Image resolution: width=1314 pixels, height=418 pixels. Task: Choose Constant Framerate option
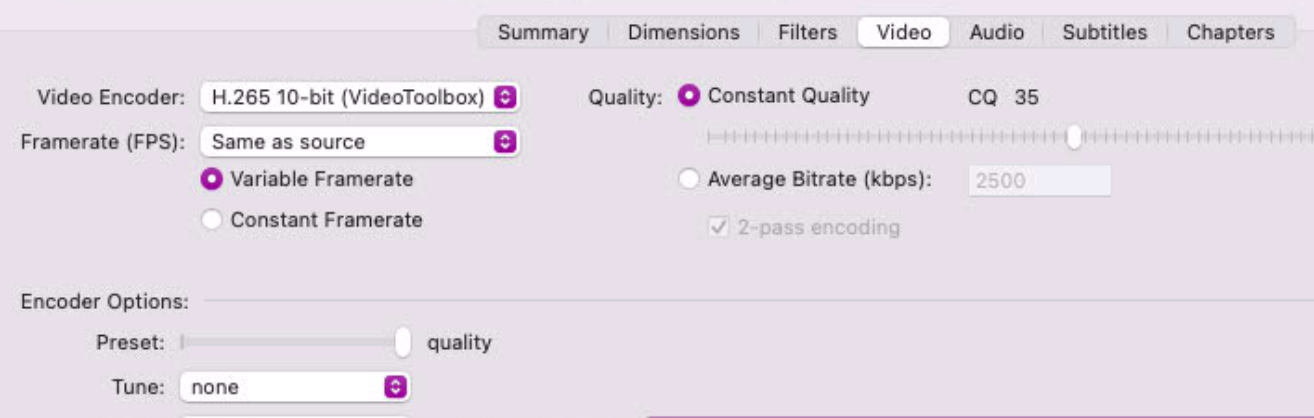tap(211, 220)
